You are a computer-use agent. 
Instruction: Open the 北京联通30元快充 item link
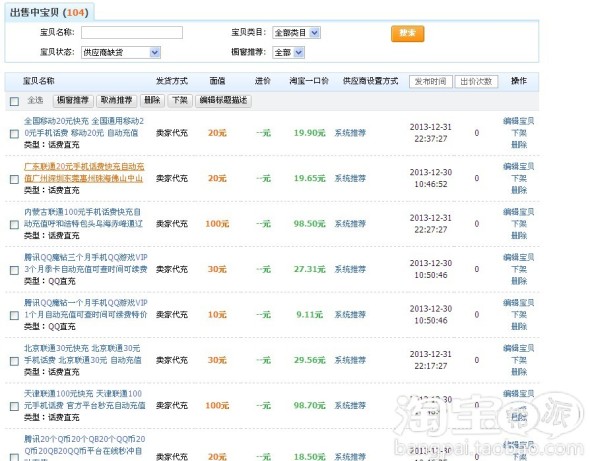(83, 354)
